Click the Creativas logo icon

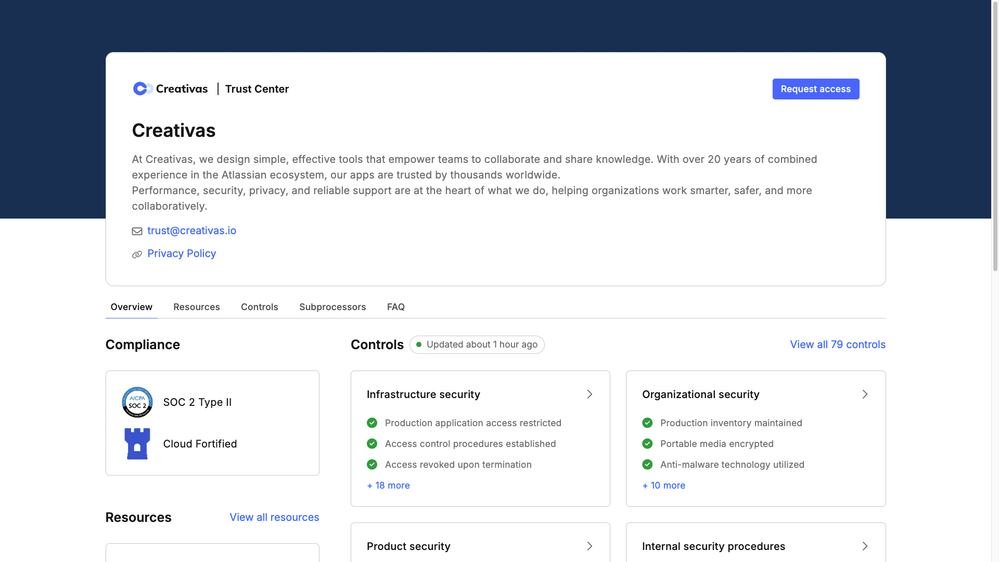coord(142,89)
